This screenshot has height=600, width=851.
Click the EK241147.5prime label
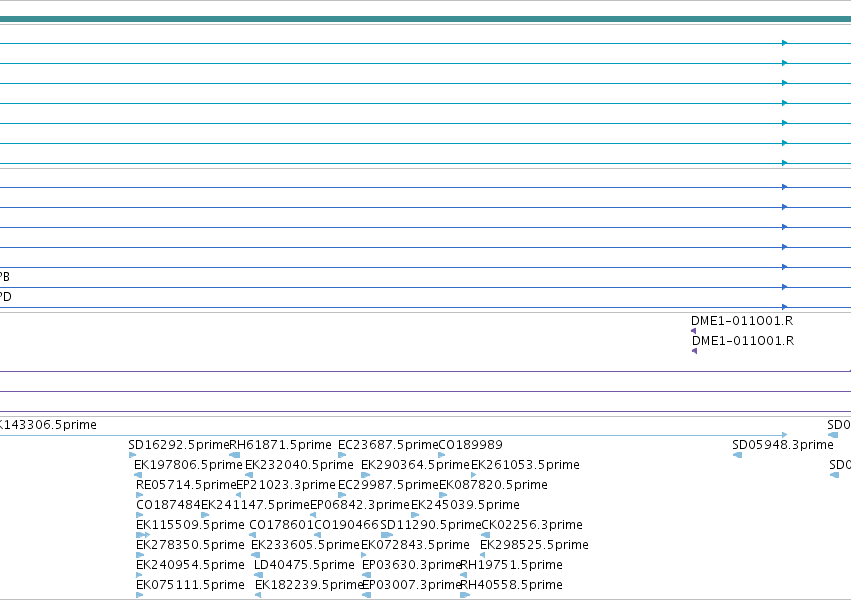pos(255,505)
